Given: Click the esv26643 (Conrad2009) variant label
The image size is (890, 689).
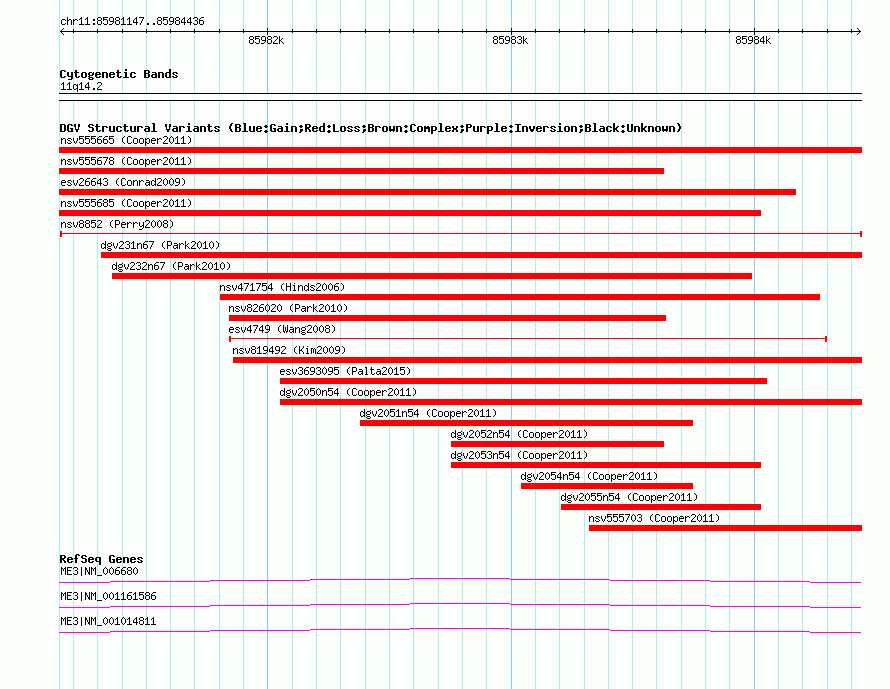Looking at the screenshot, I should 123,182.
